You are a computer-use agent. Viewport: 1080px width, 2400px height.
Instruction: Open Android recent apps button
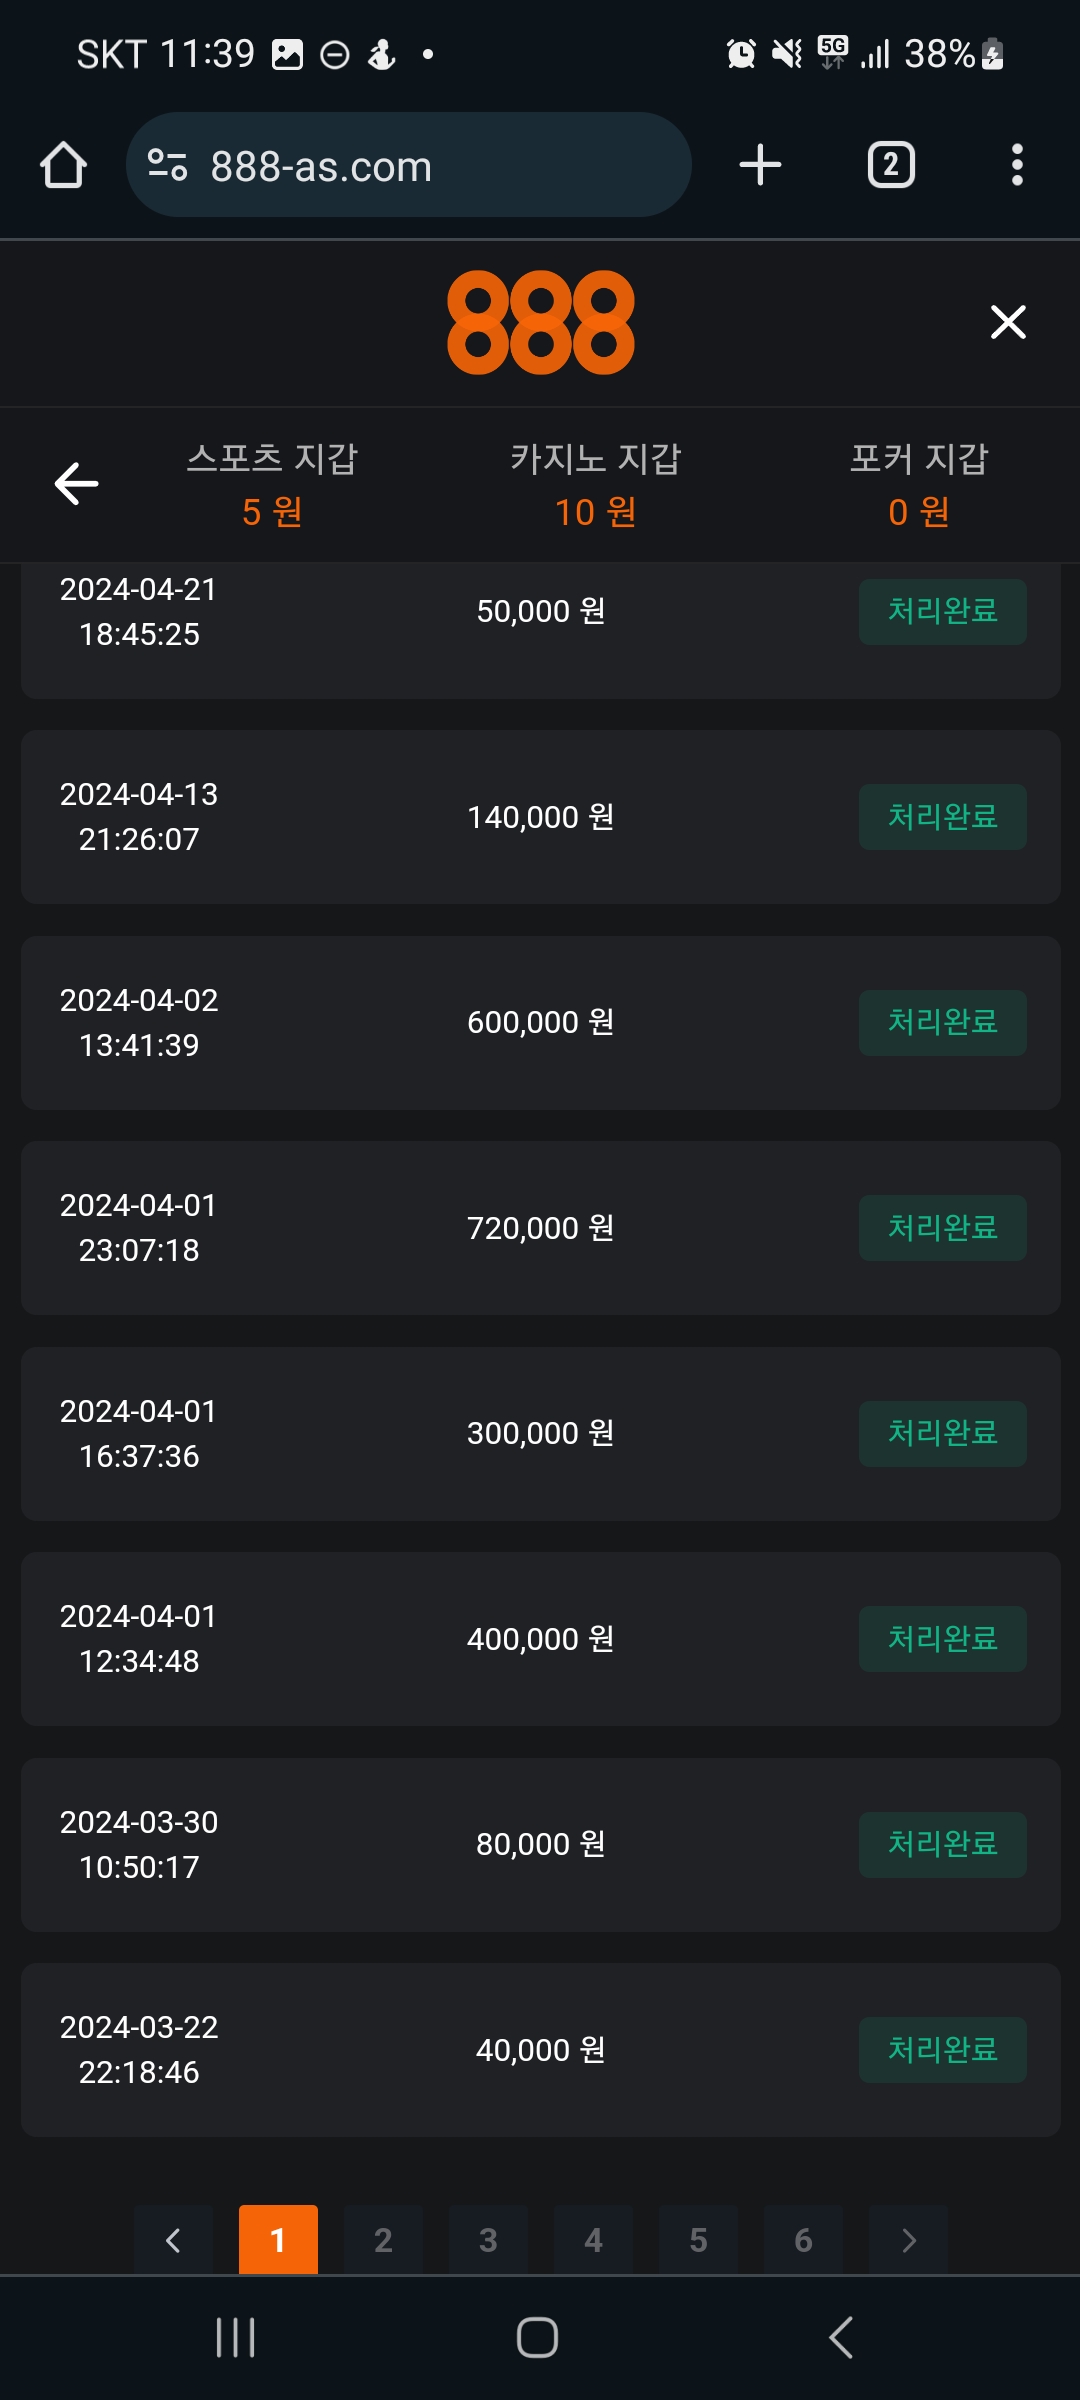point(236,2337)
